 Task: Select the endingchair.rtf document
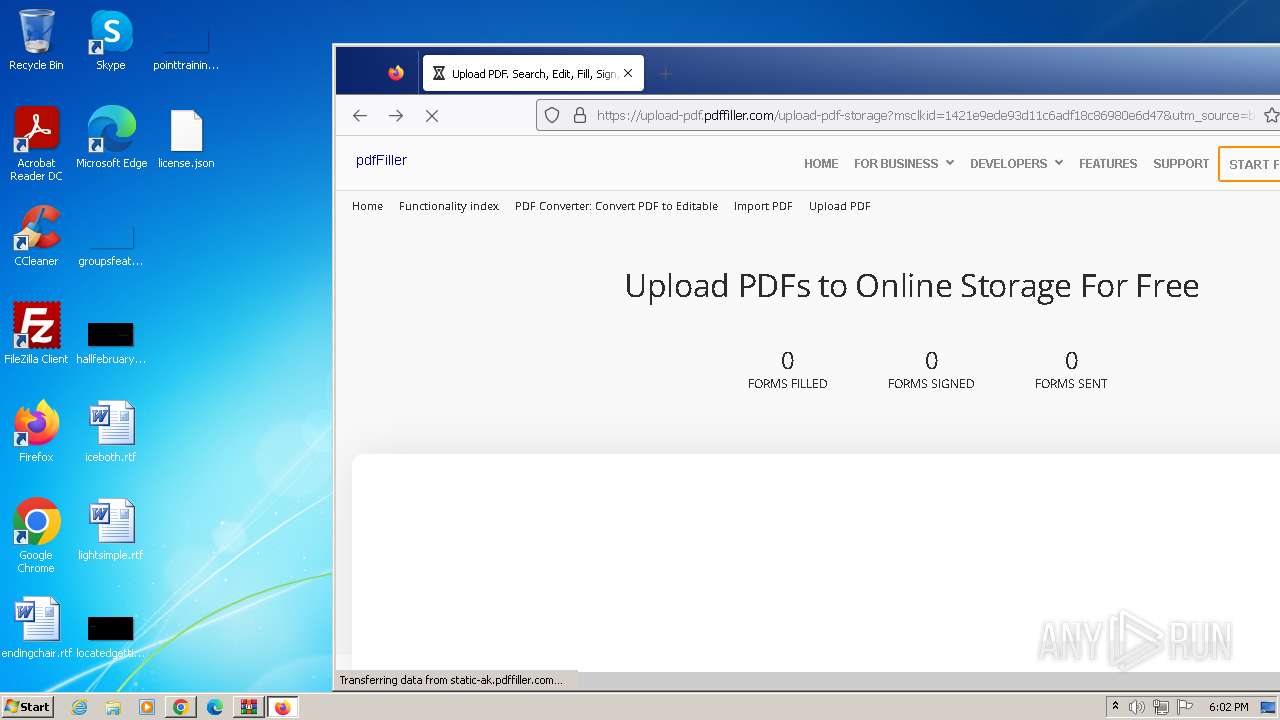[36, 628]
